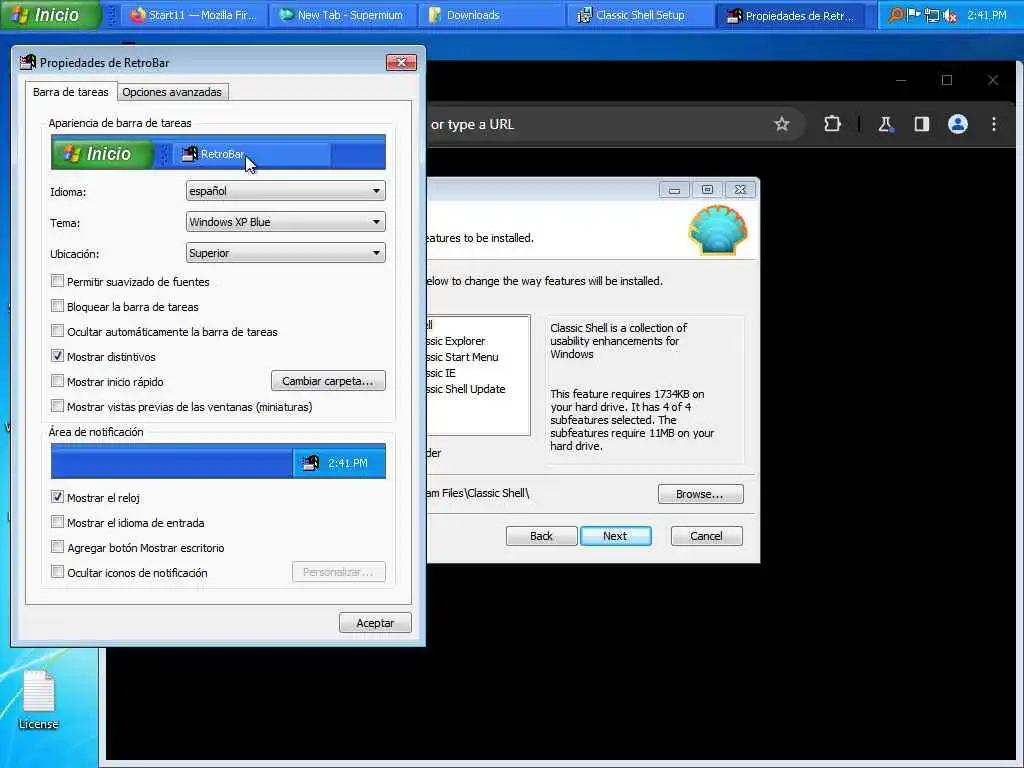Select Classic IE in setup feature tree
The image size is (1024, 768).
click(x=441, y=373)
